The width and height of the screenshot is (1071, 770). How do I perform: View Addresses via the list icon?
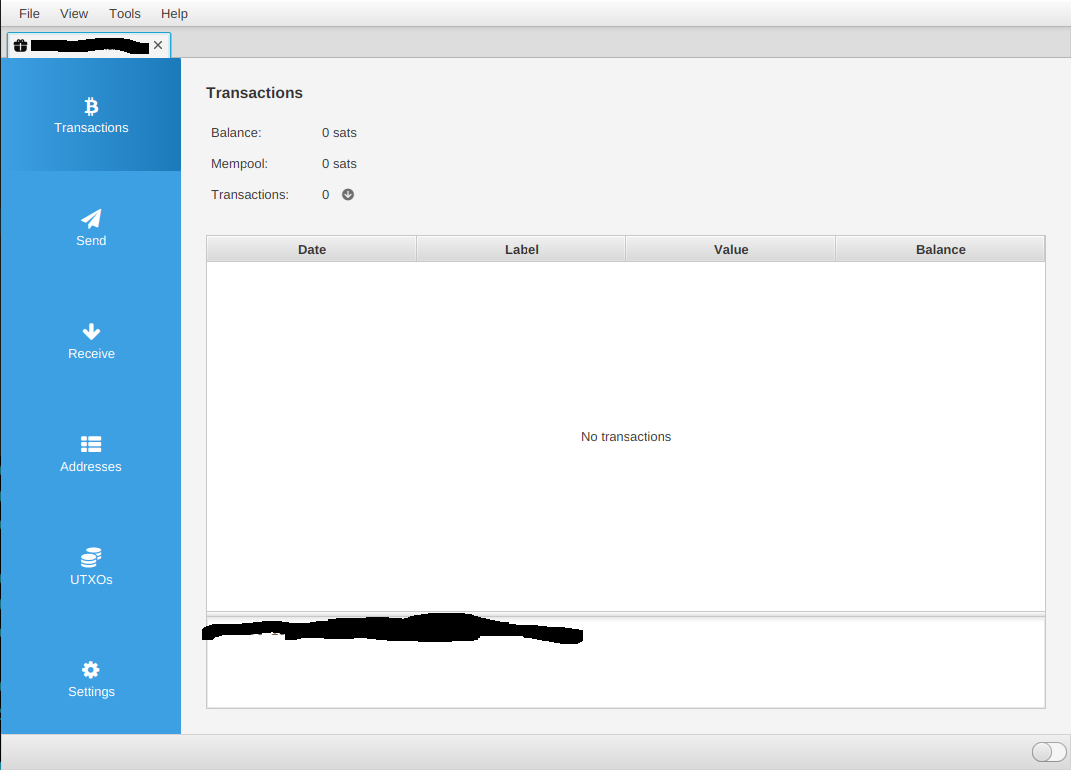(x=91, y=444)
